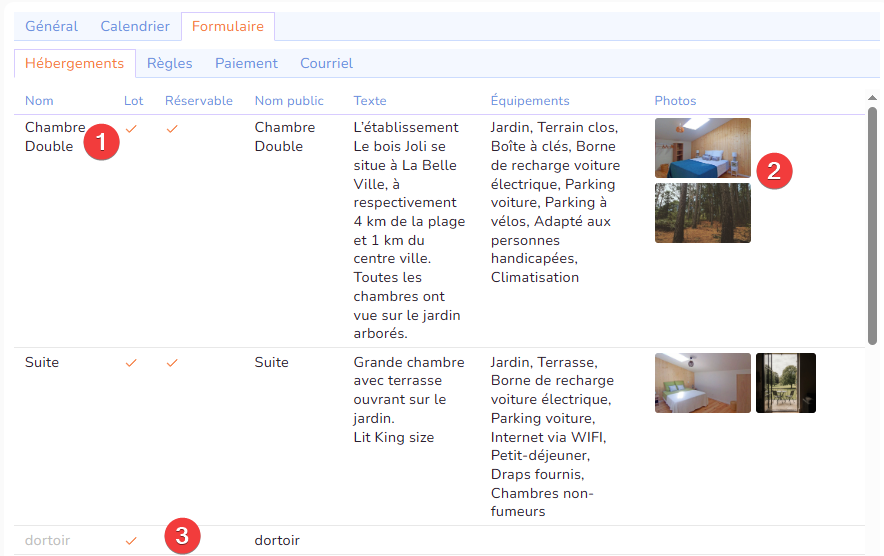Toggle Réservable checkmark for Chambre Double

(x=172, y=128)
